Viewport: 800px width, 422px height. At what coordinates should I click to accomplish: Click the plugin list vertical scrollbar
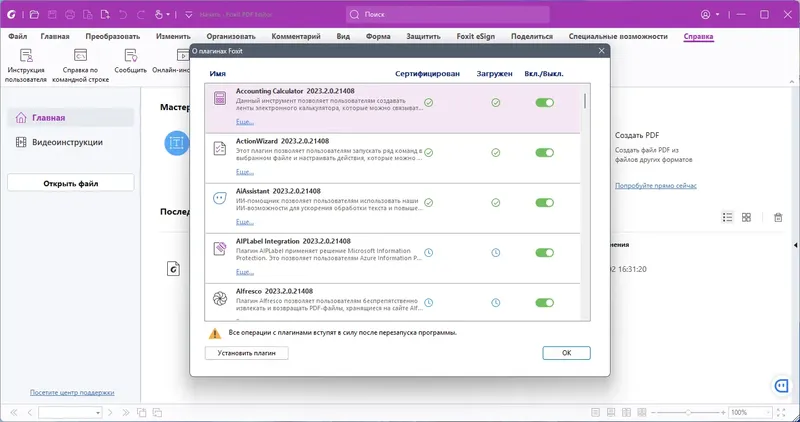[585, 101]
